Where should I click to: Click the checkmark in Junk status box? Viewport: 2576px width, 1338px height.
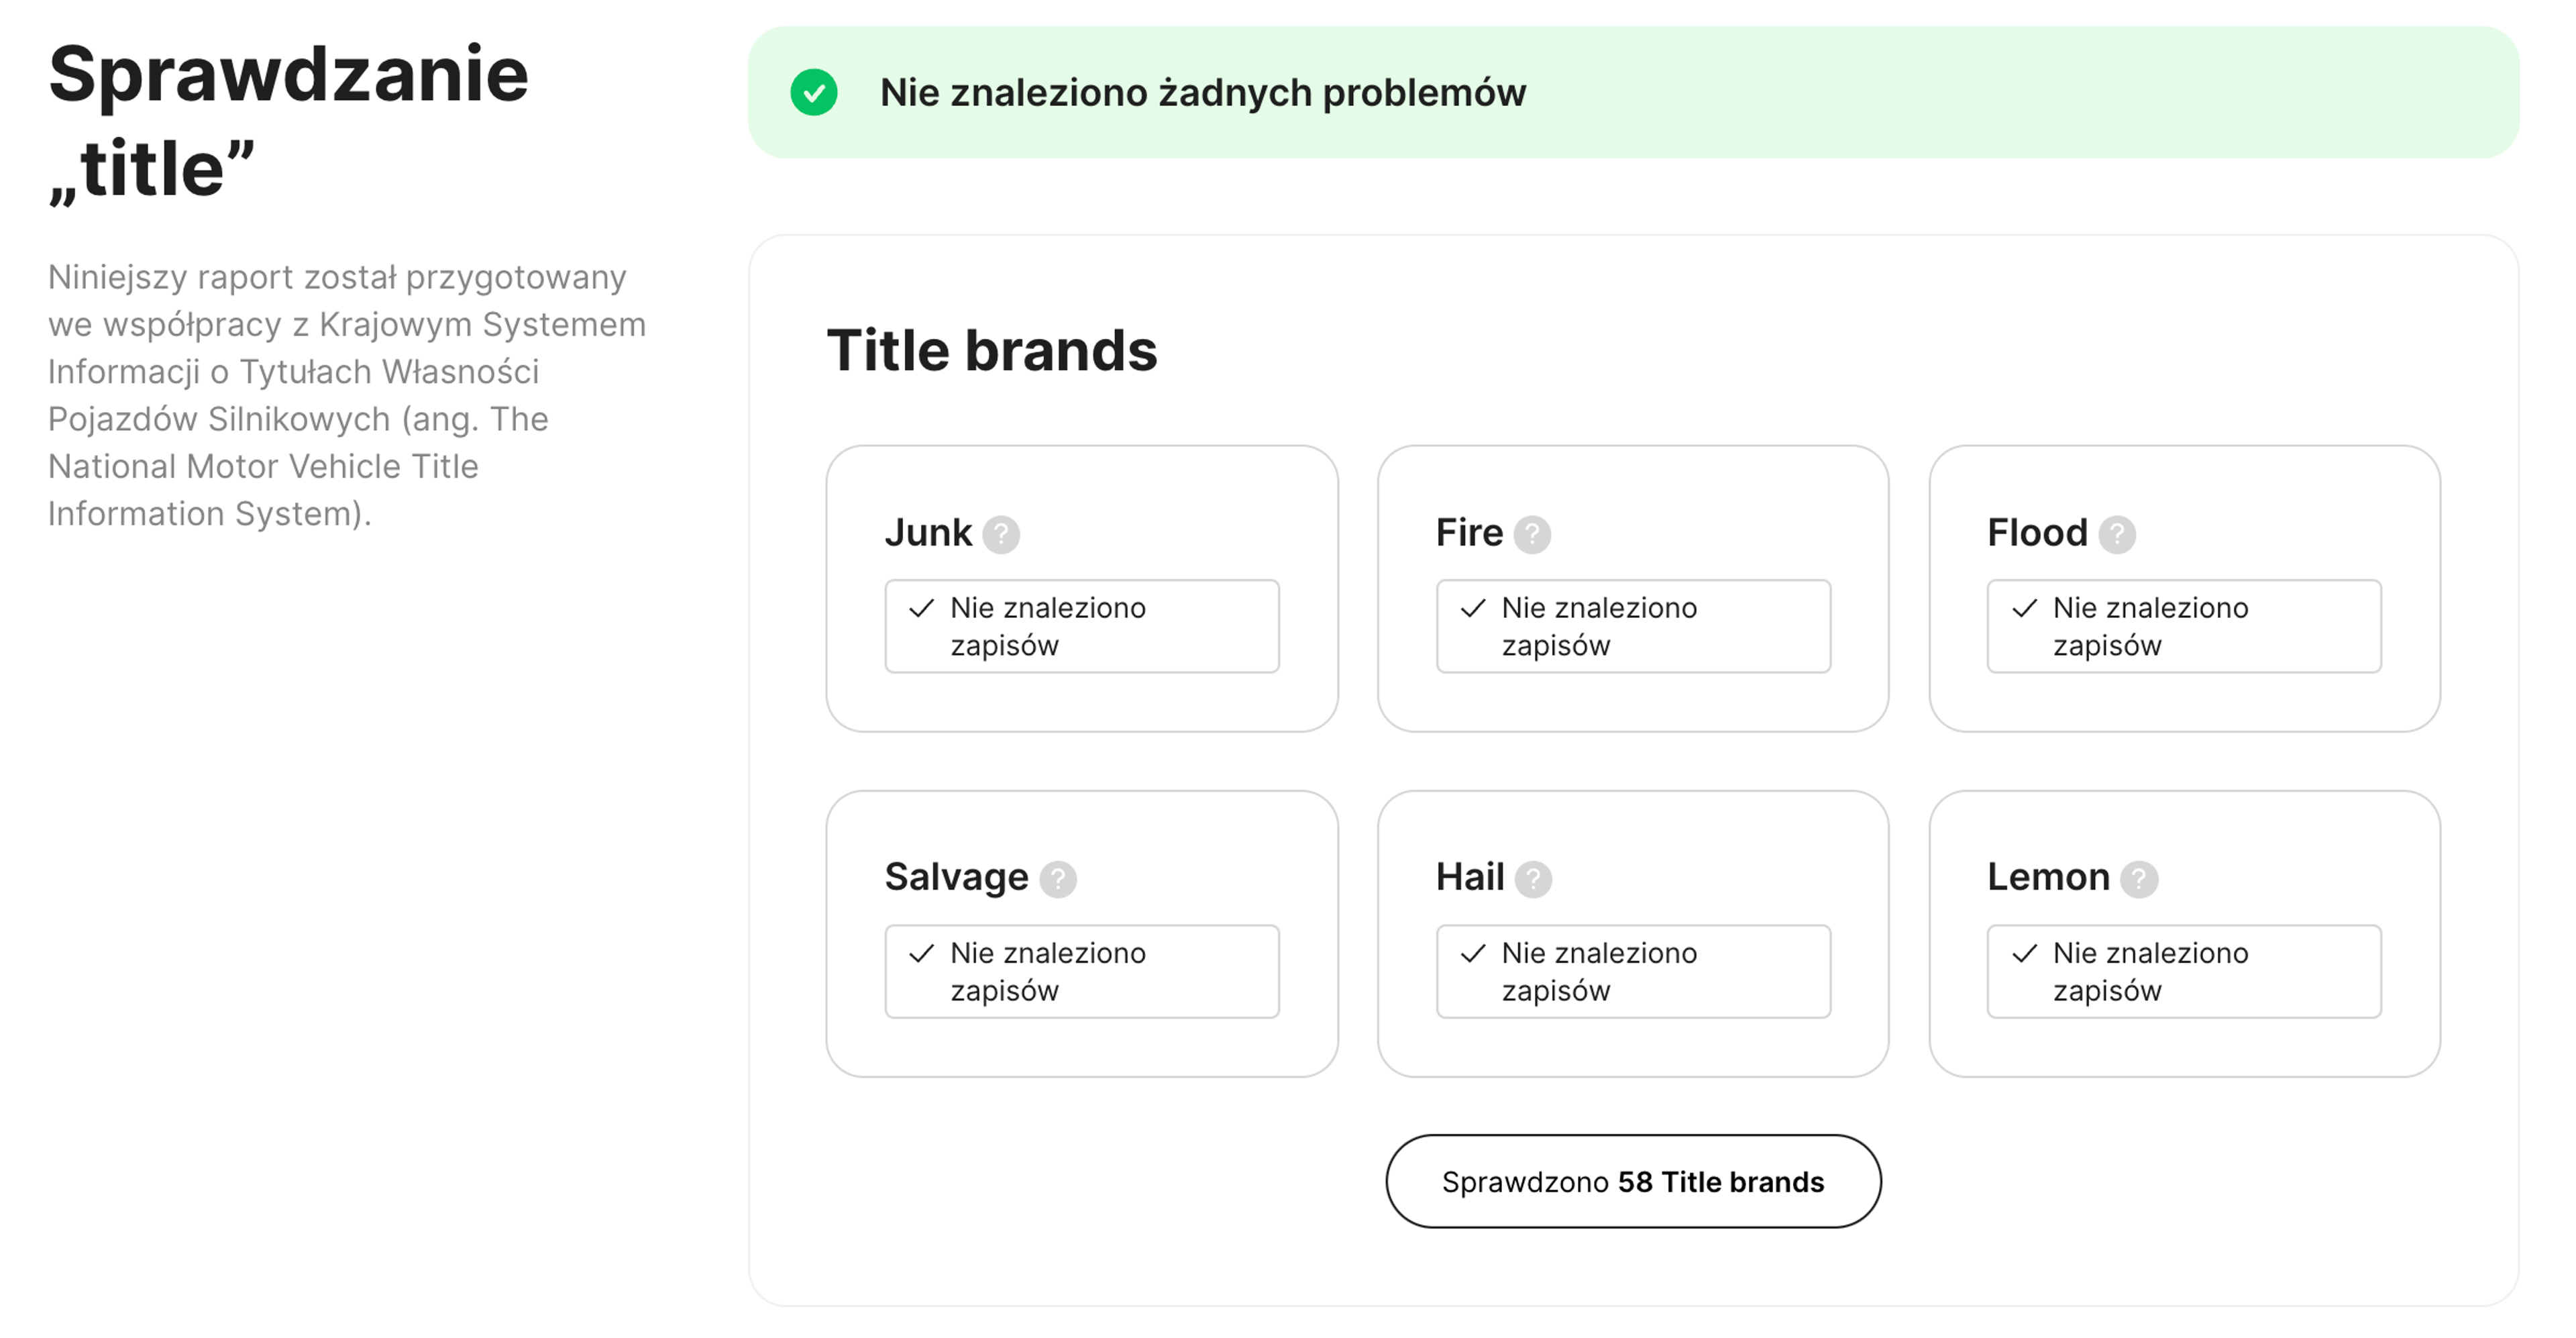click(921, 608)
